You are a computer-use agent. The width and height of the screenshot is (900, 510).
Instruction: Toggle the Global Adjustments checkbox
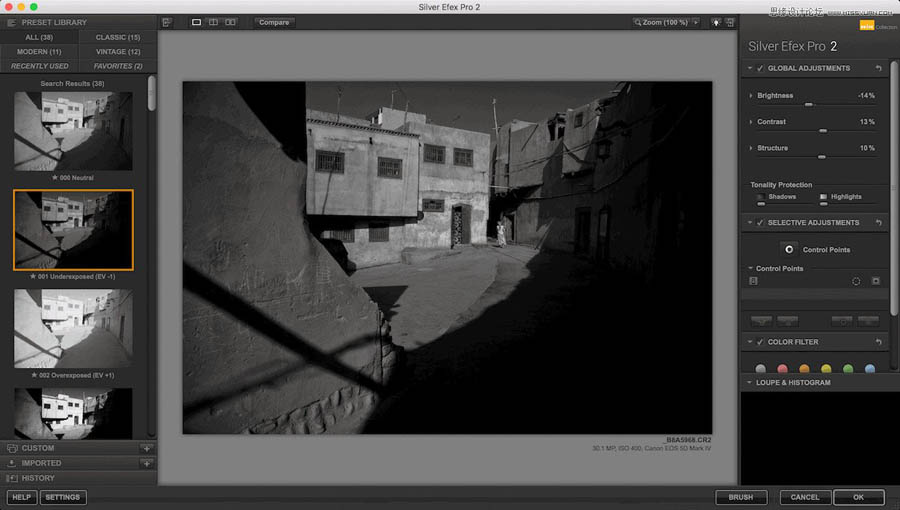tap(760, 68)
